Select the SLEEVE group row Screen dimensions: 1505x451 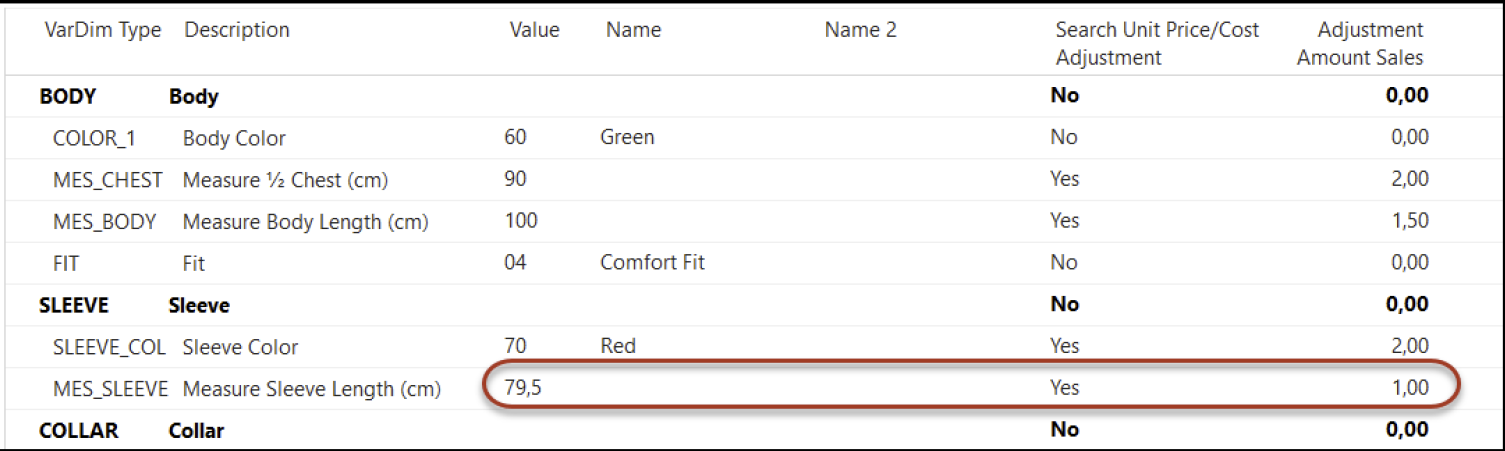pos(735,305)
